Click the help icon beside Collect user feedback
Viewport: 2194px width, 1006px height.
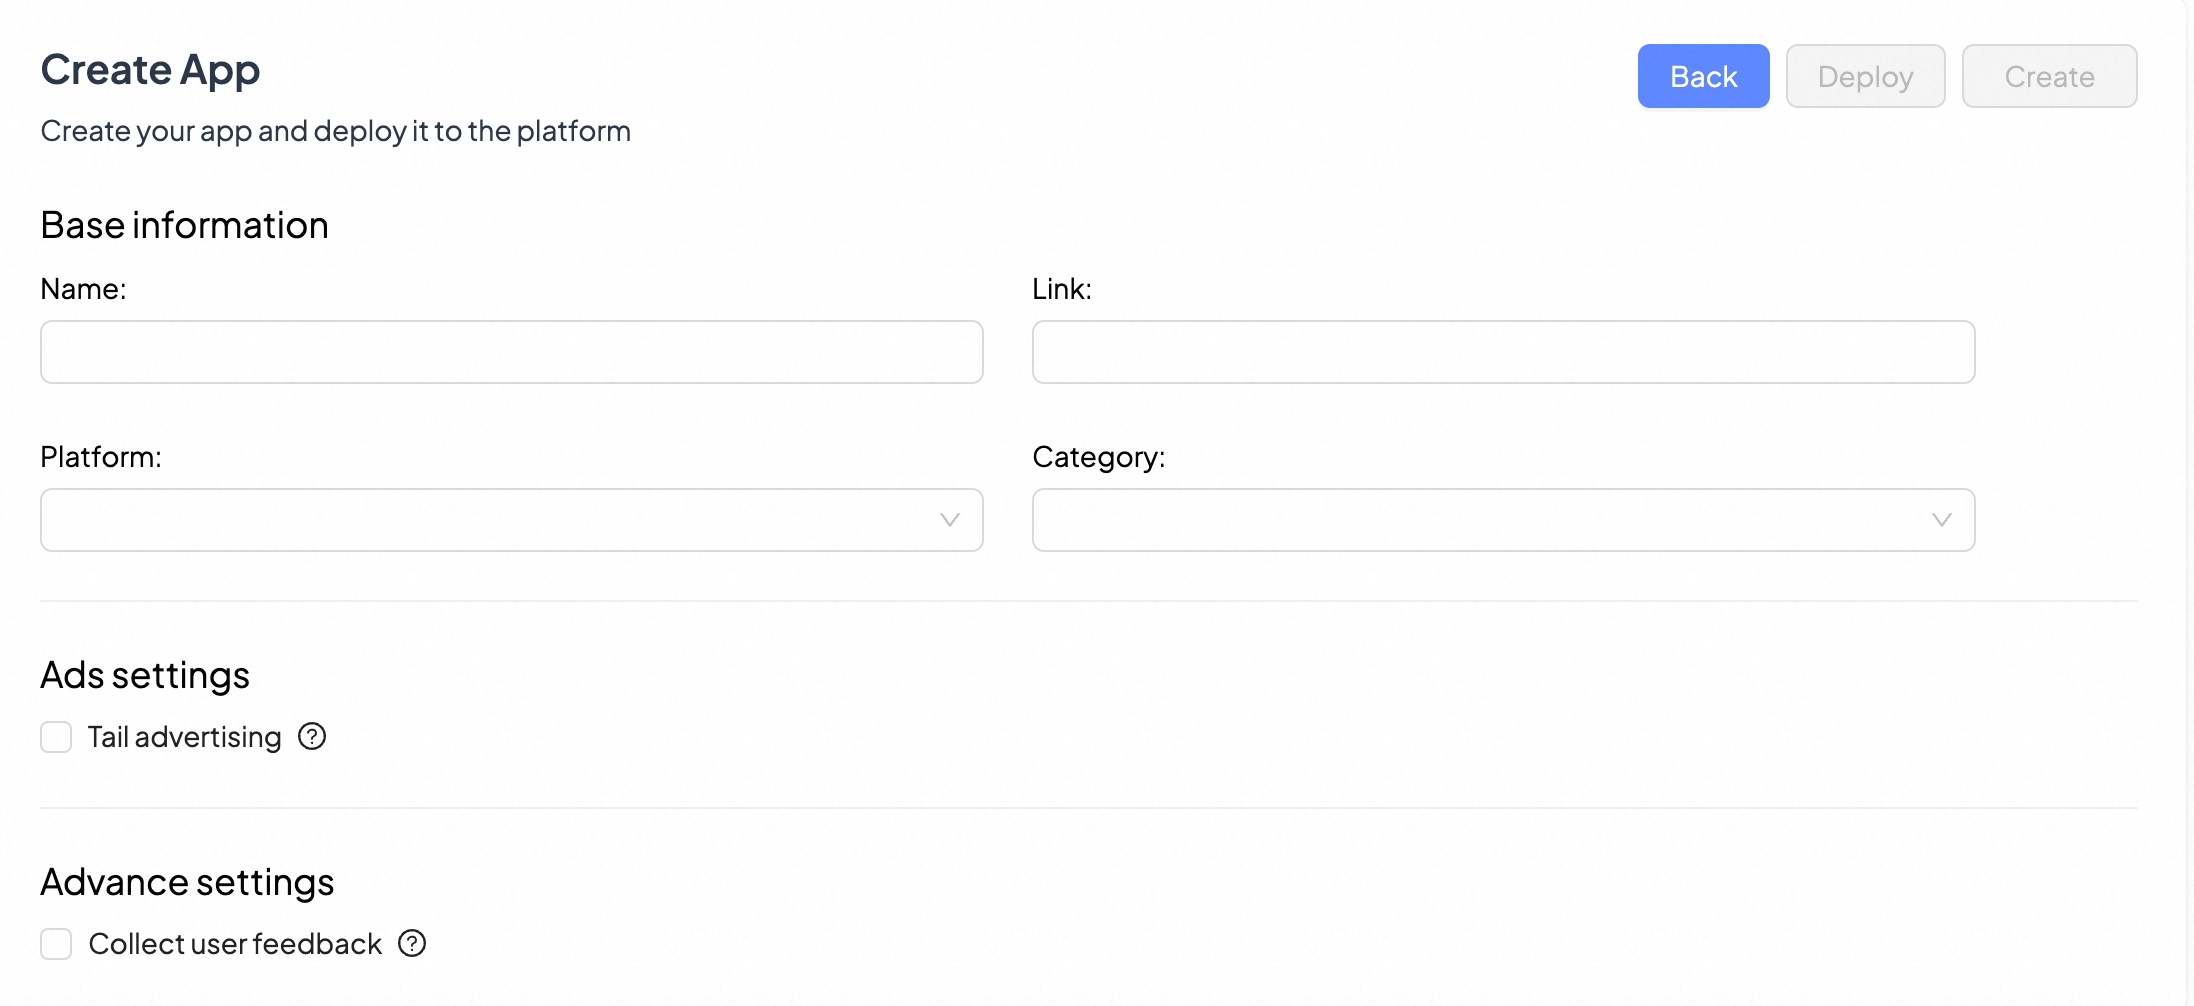pyautogui.click(x=412, y=943)
